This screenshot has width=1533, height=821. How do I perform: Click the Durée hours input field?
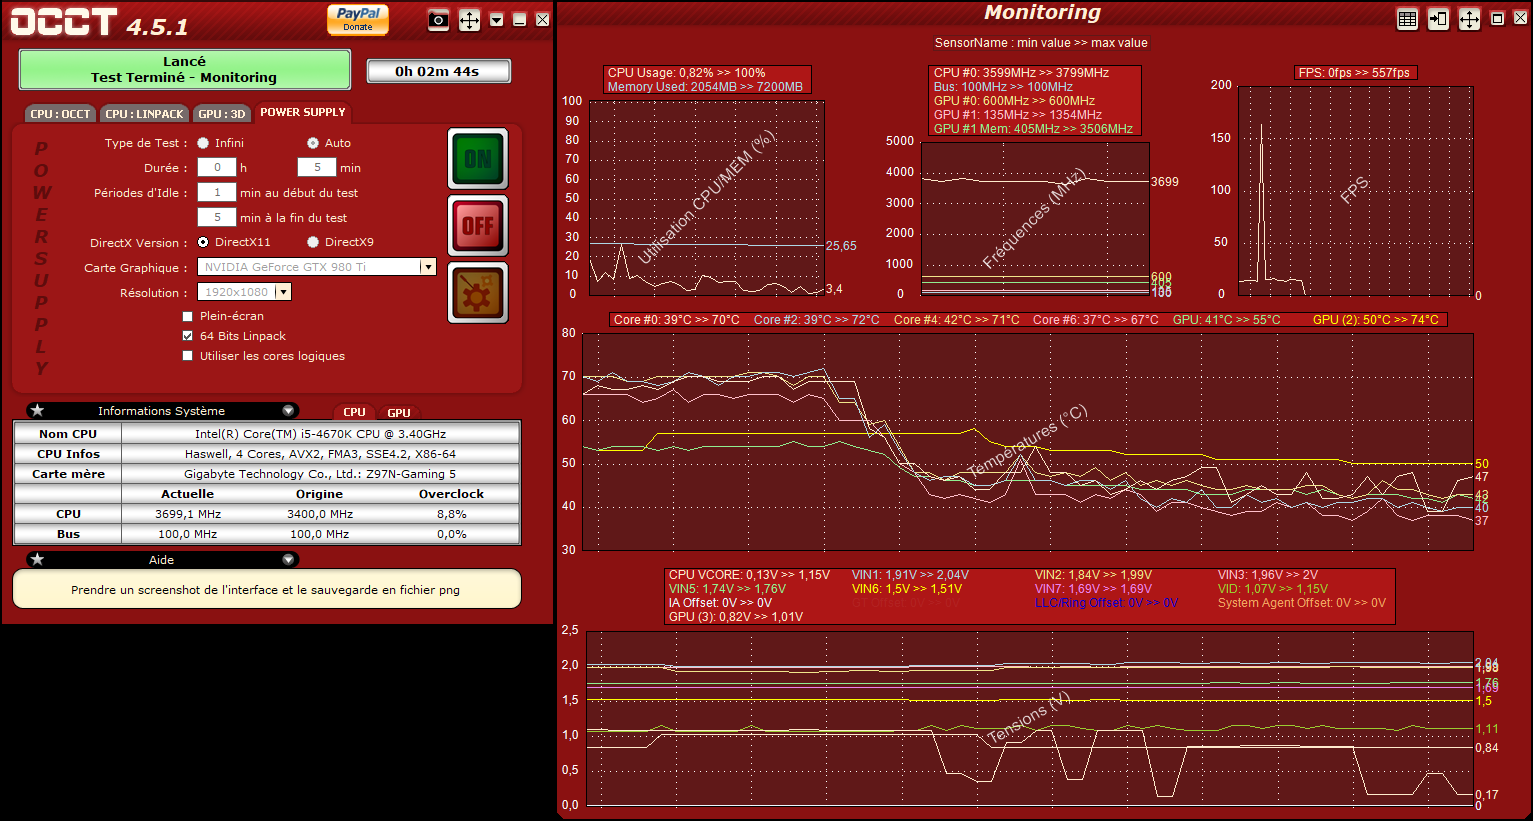[217, 168]
